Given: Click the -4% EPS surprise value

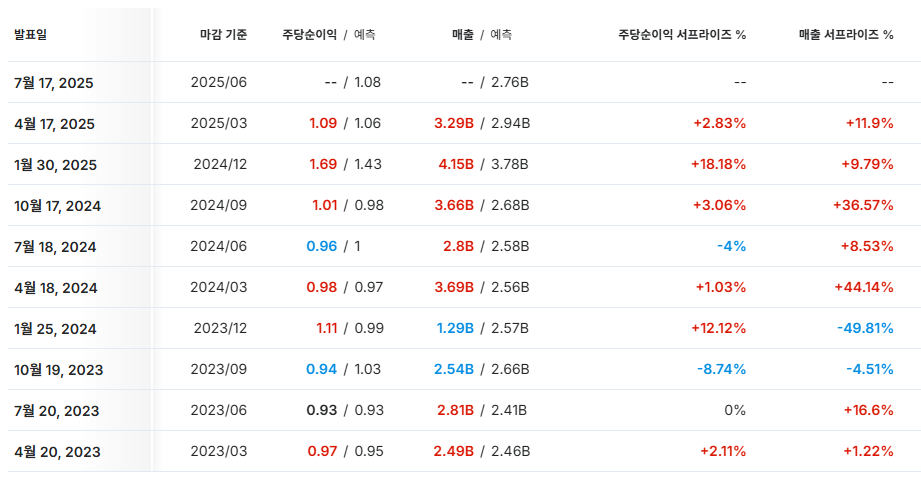Looking at the screenshot, I should point(731,247).
